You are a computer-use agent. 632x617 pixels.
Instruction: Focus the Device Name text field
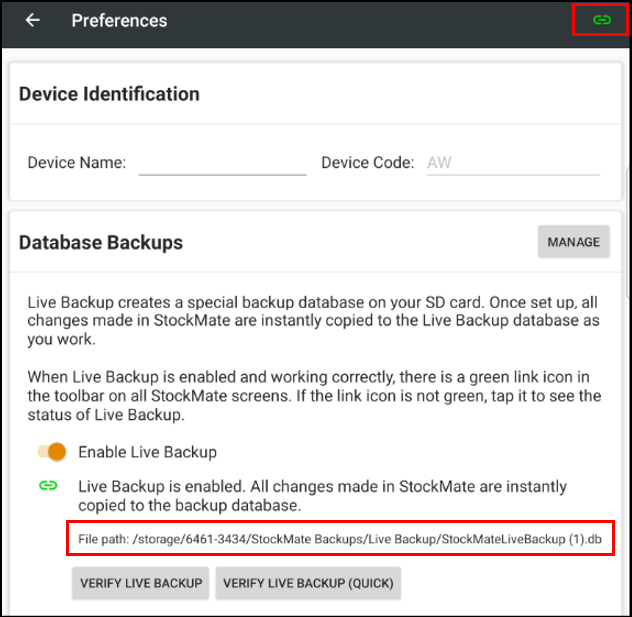[x=222, y=162]
